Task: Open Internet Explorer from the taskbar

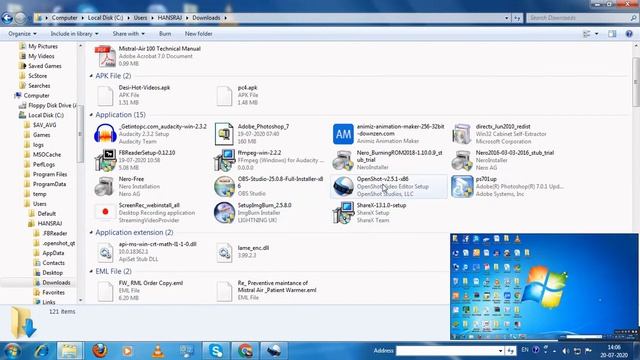Action: 41,351
